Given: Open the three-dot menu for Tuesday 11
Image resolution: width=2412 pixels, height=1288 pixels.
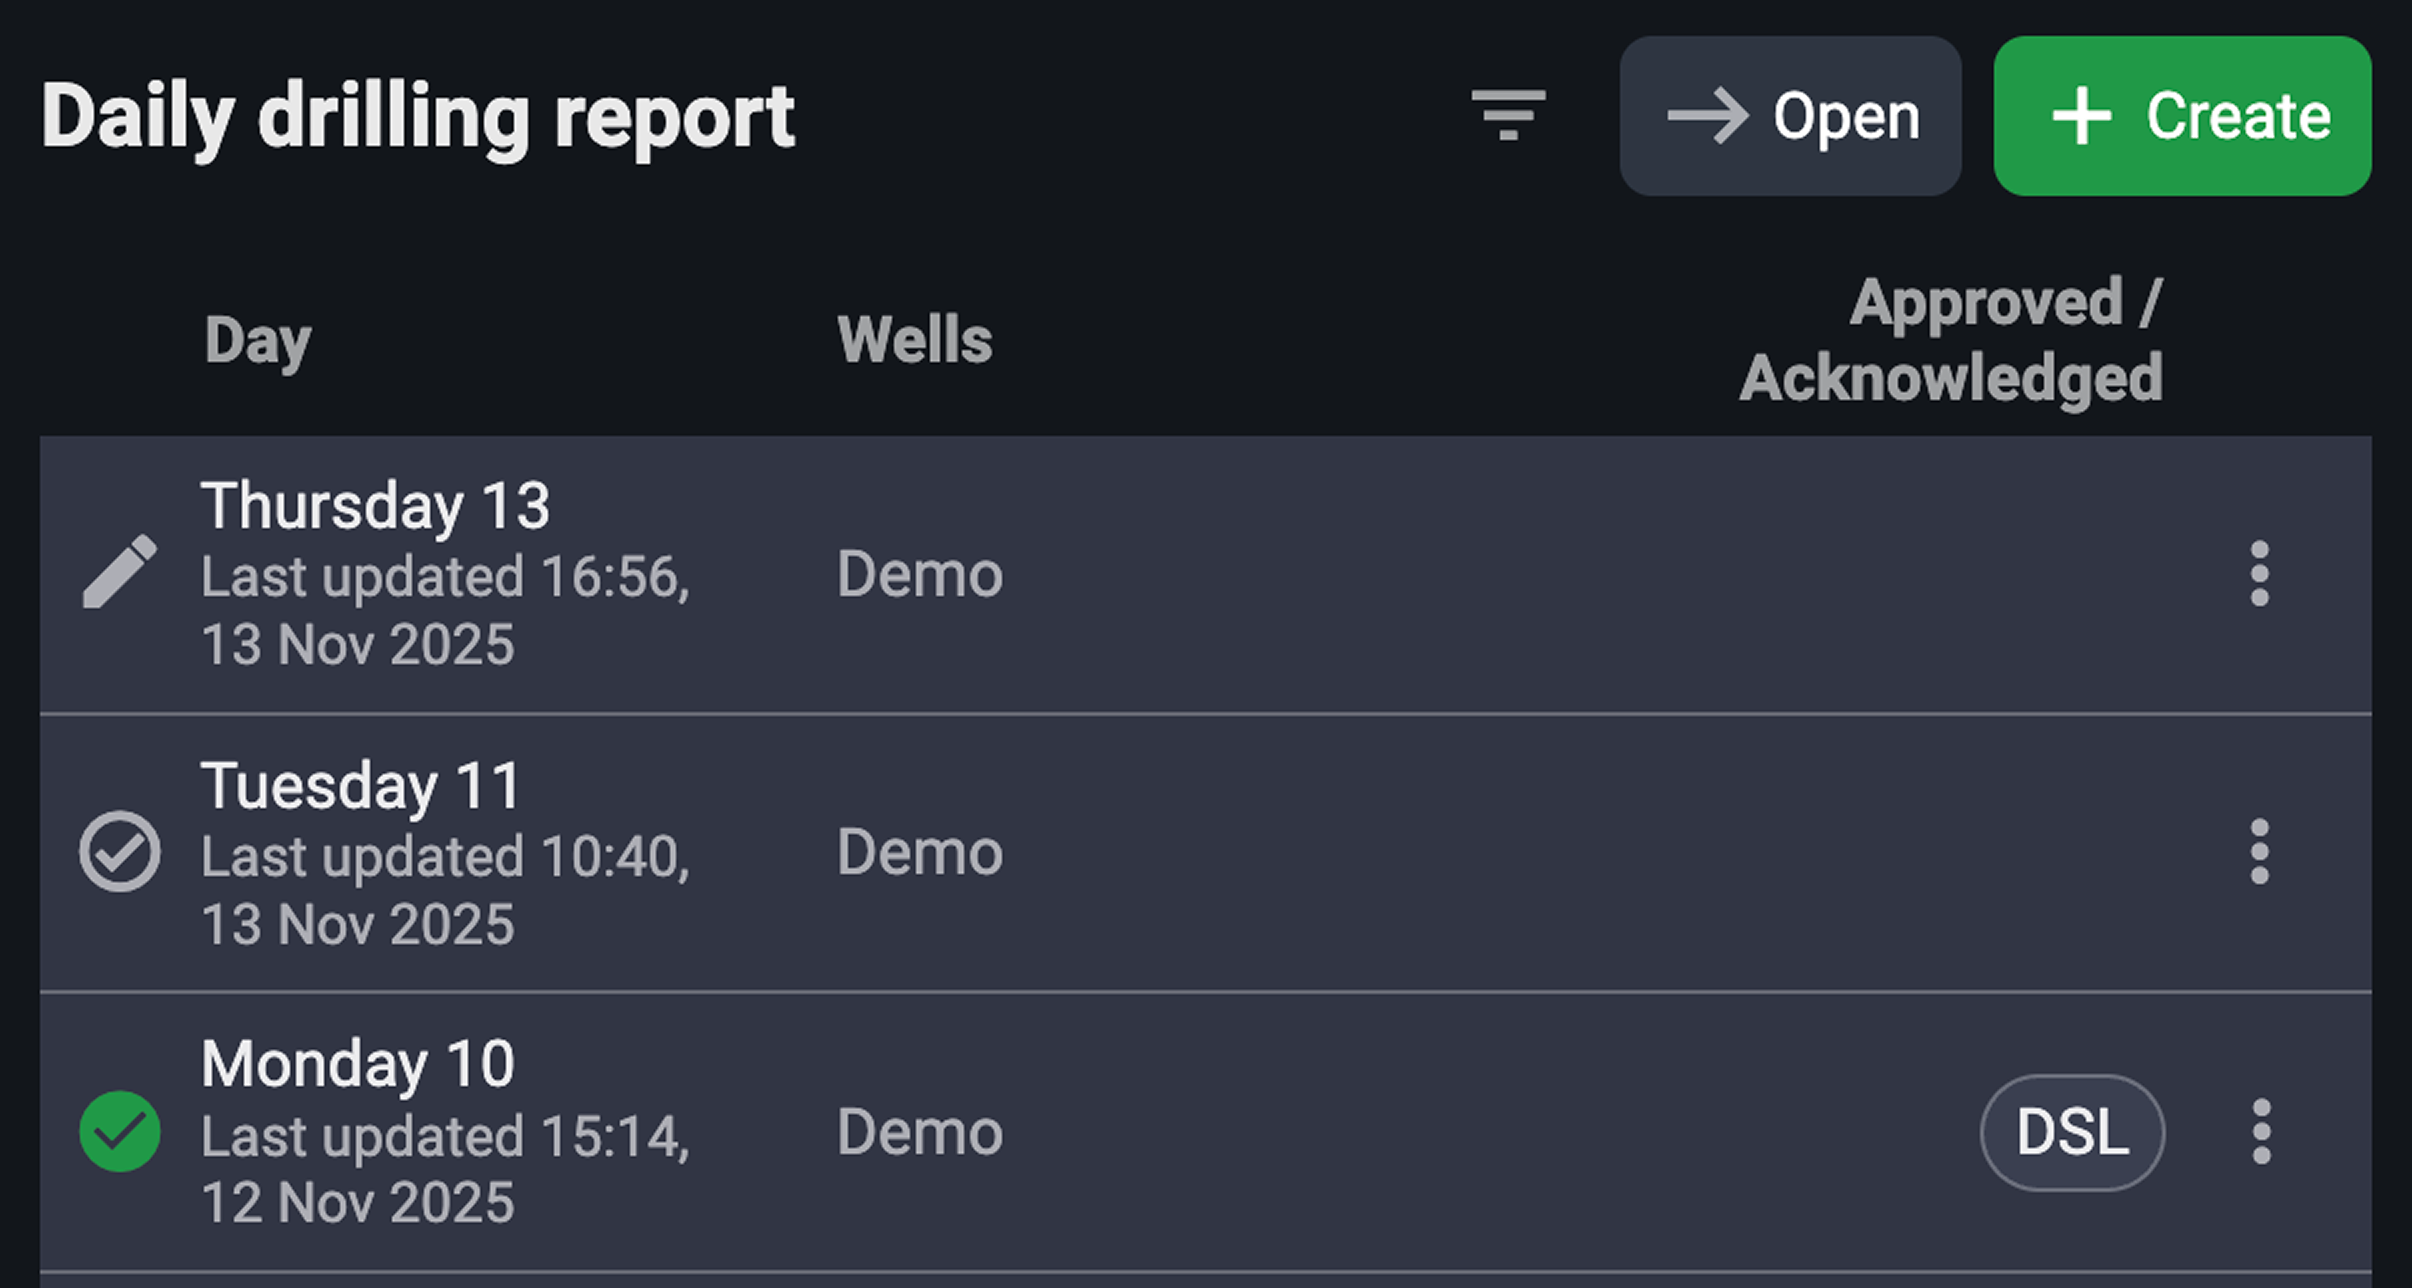Looking at the screenshot, I should pyautogui.click(x=2259, y=852).
